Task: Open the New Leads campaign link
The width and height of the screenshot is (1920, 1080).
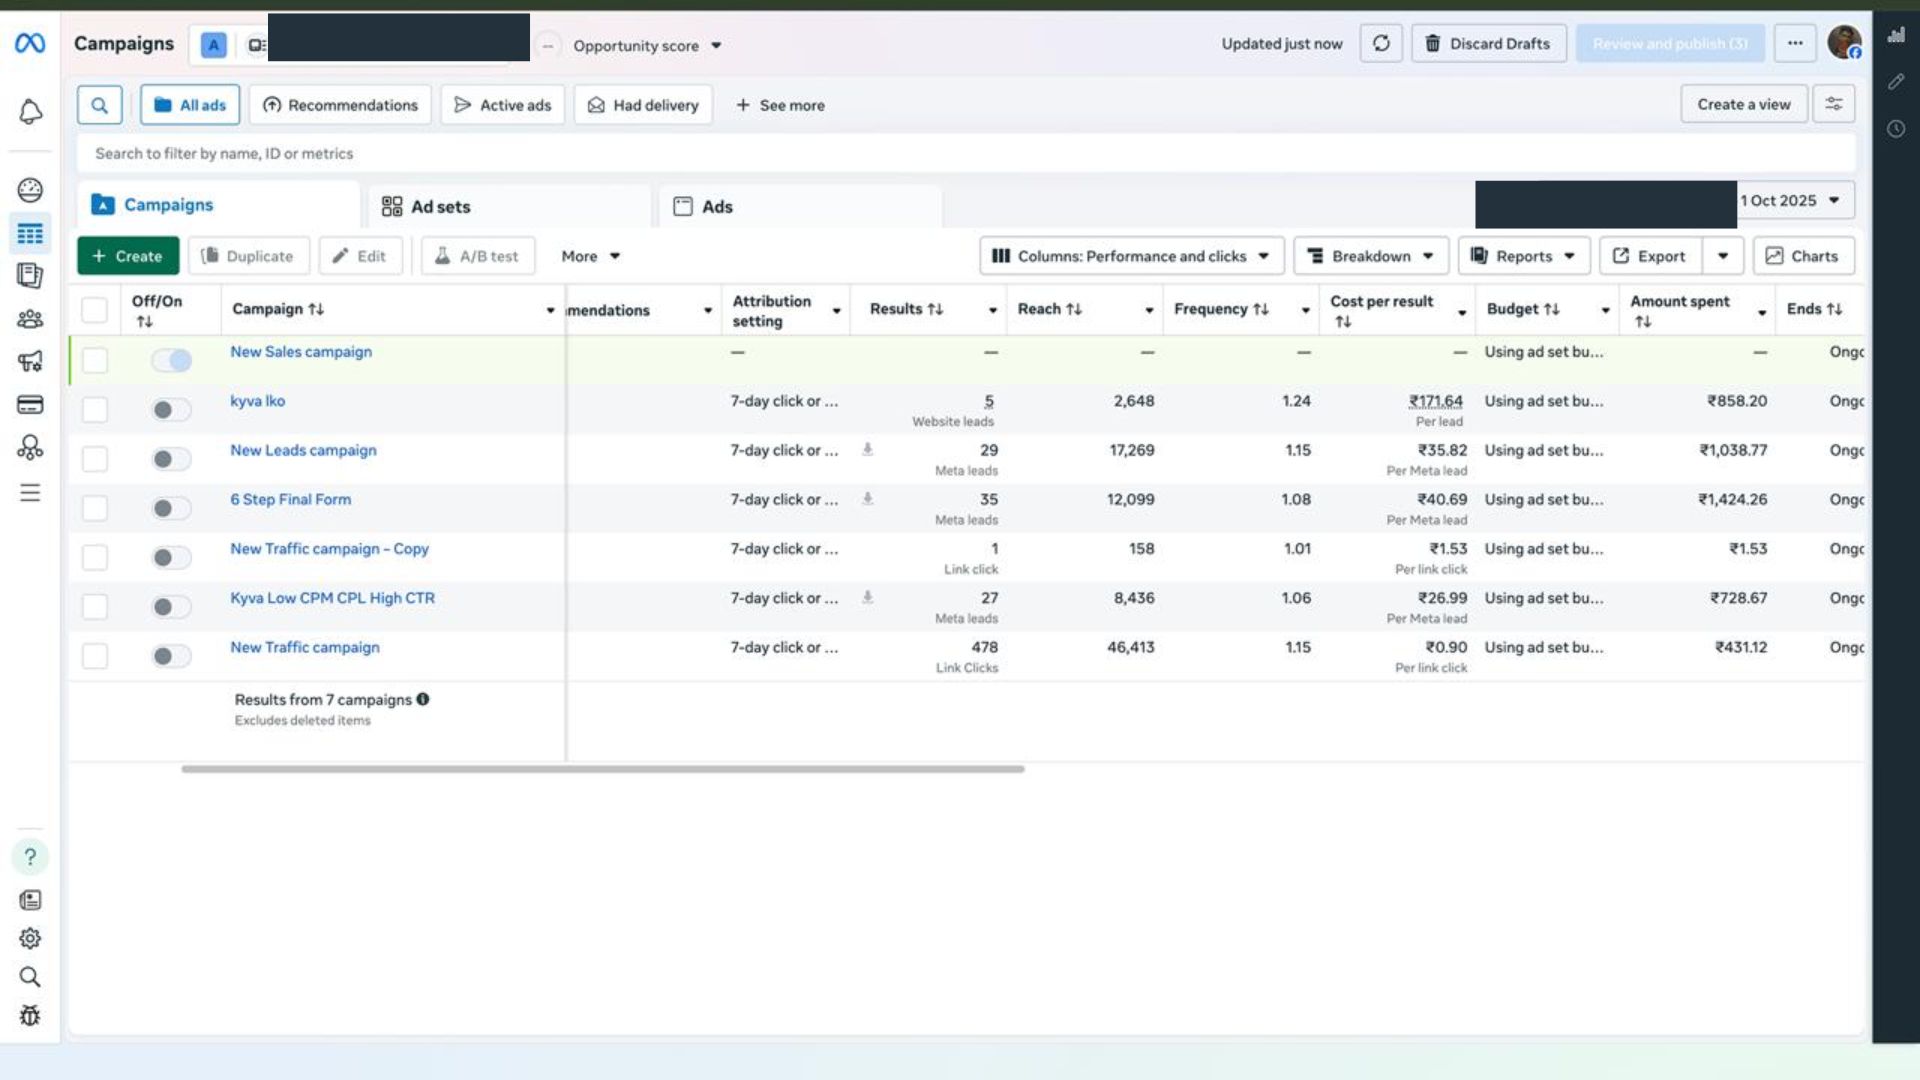Action: pos(303,450)
